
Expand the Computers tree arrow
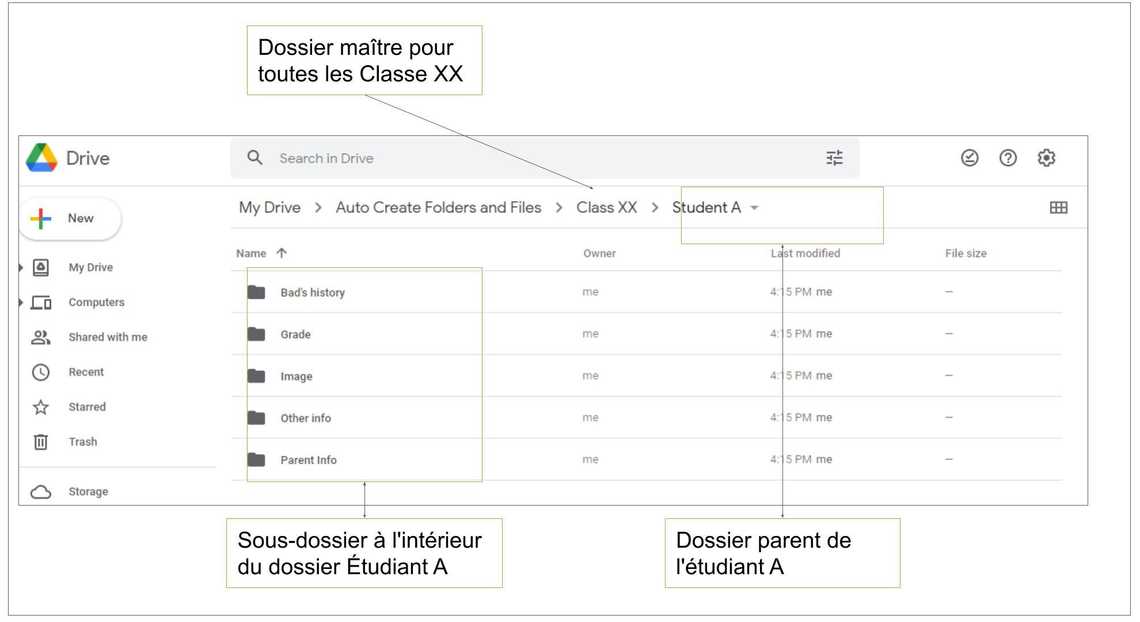[x=22, y=303]
